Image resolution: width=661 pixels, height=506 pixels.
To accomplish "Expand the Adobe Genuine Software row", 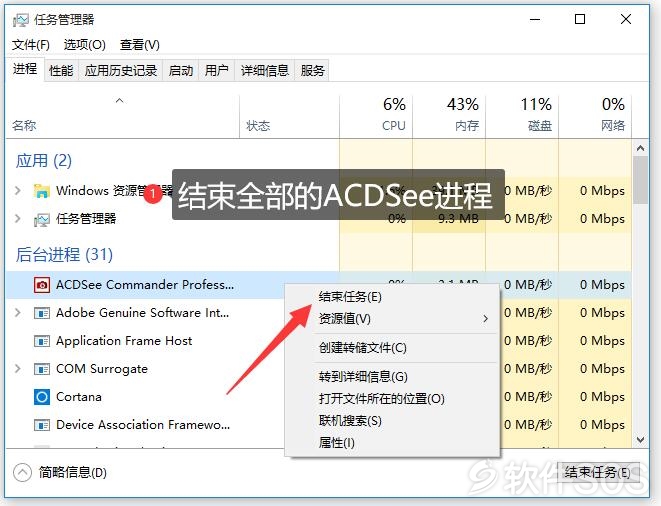I will coord(18,313).
